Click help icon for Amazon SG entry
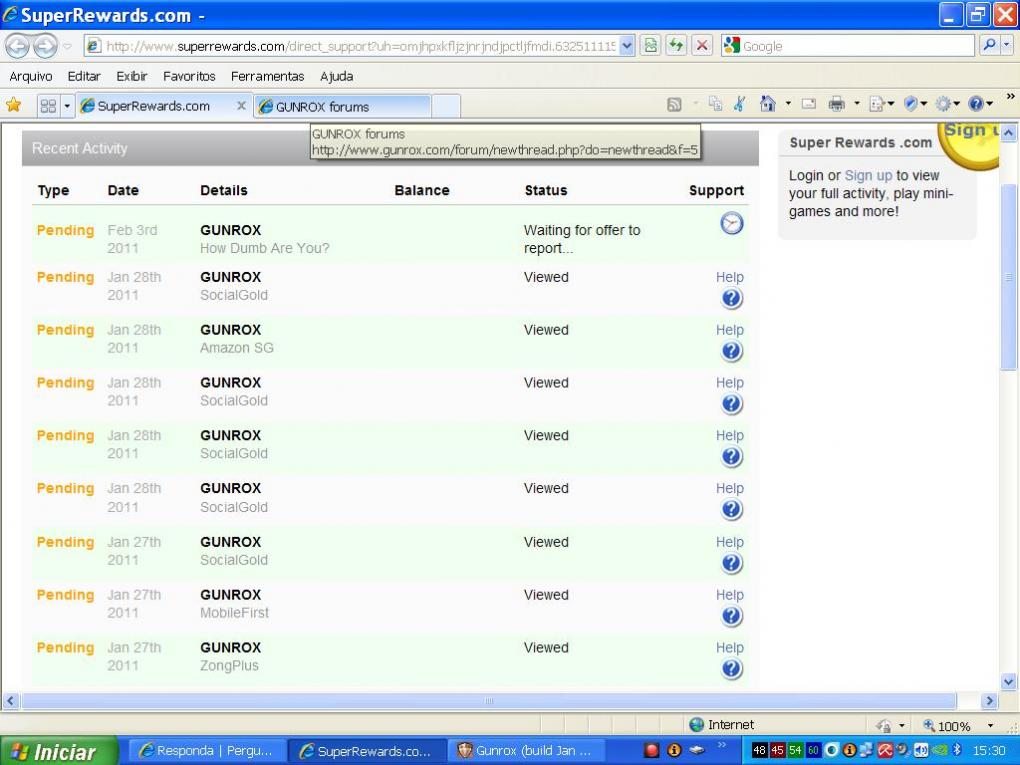The width and height of the screenshot is (1020, 765). [x=731, y=350]
